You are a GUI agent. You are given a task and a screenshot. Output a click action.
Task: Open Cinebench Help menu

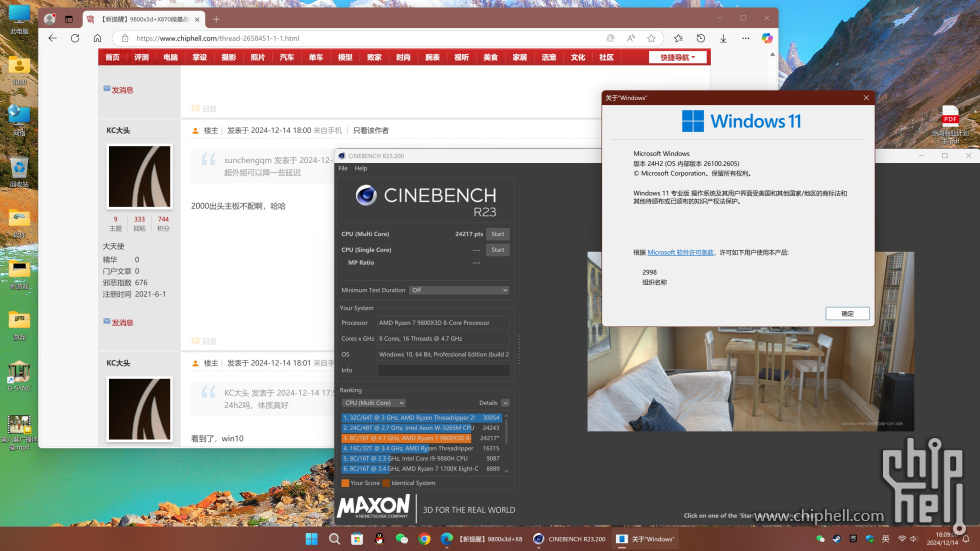point(361,168)
